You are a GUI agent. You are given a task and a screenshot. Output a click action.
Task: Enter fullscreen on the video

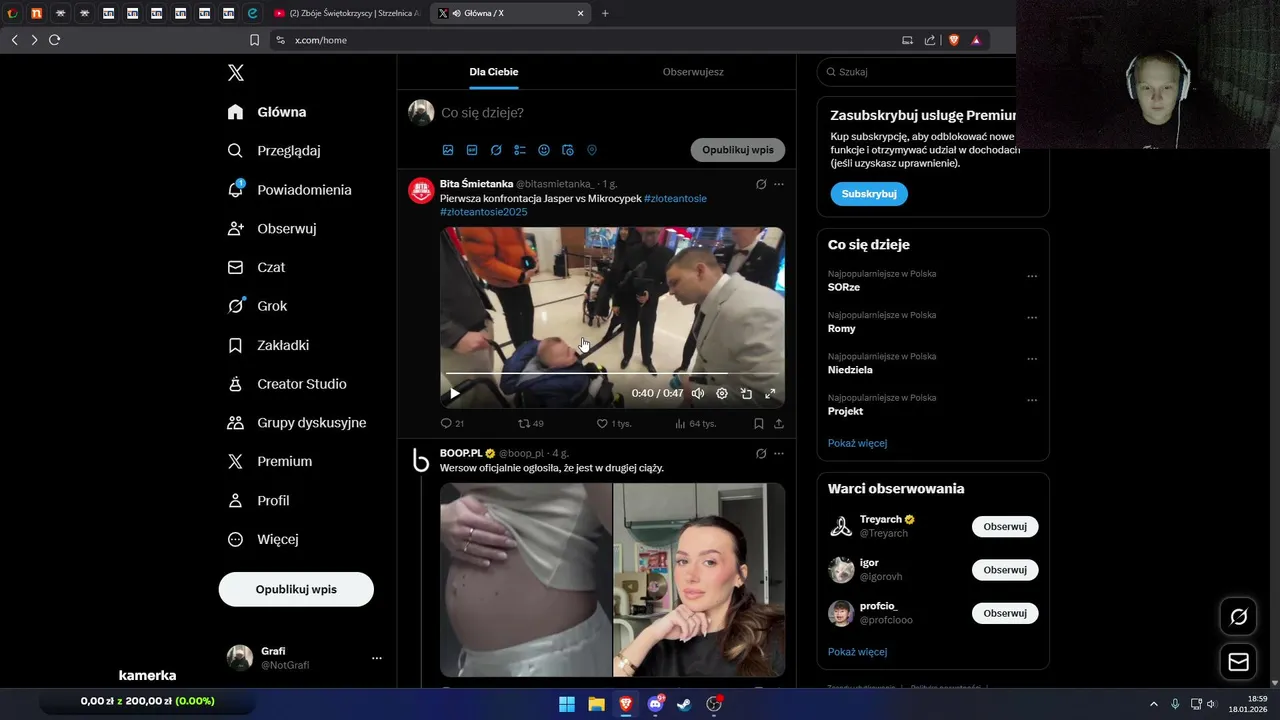tap(770, 393)
